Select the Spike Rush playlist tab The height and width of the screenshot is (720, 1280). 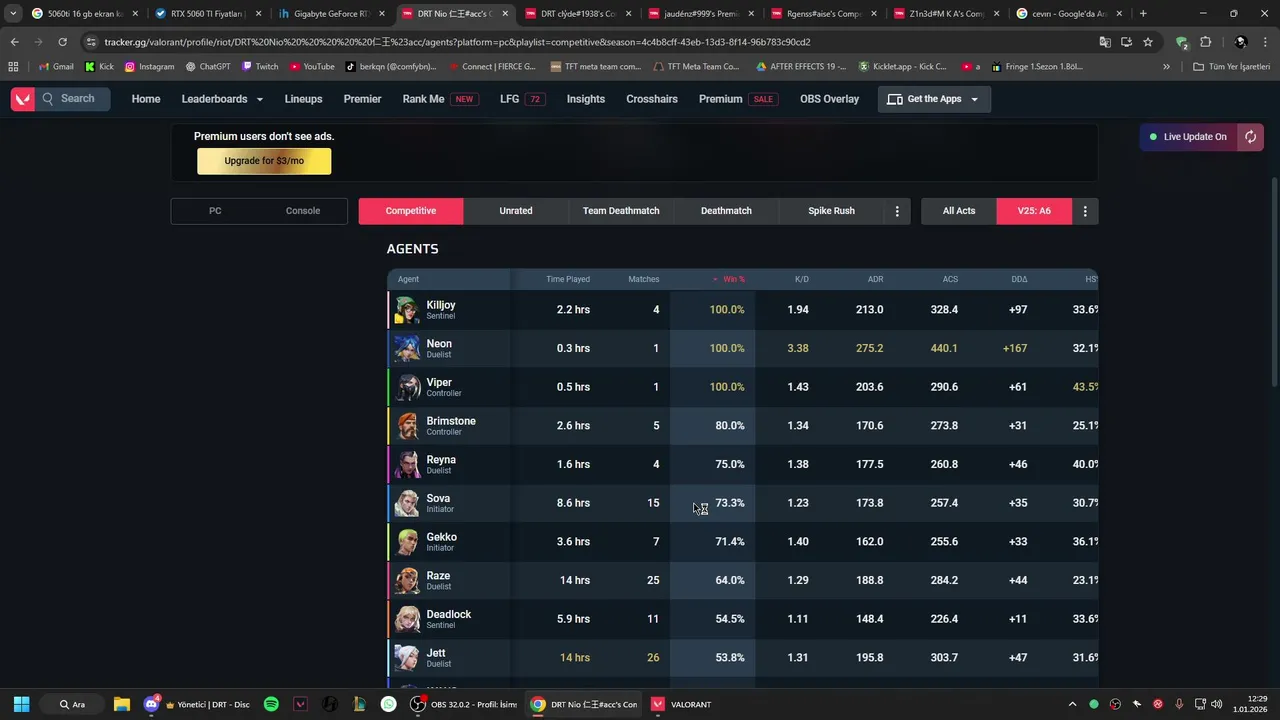point(831,211)
